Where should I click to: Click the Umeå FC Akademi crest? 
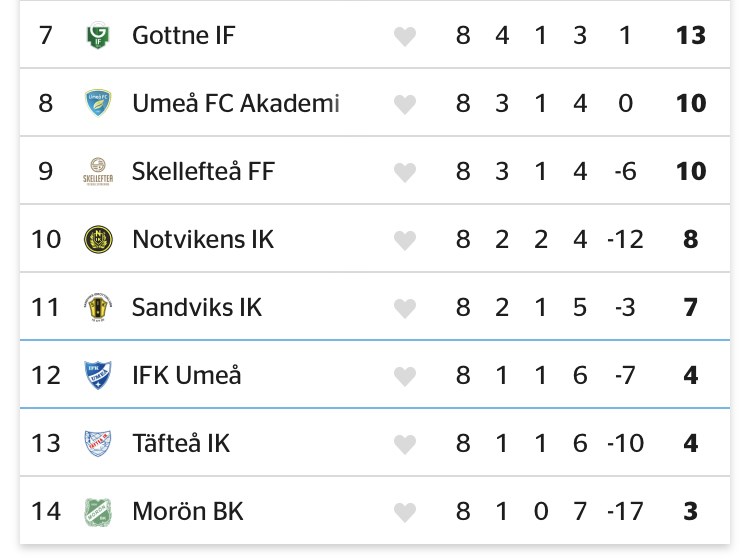tap(98, 104)
